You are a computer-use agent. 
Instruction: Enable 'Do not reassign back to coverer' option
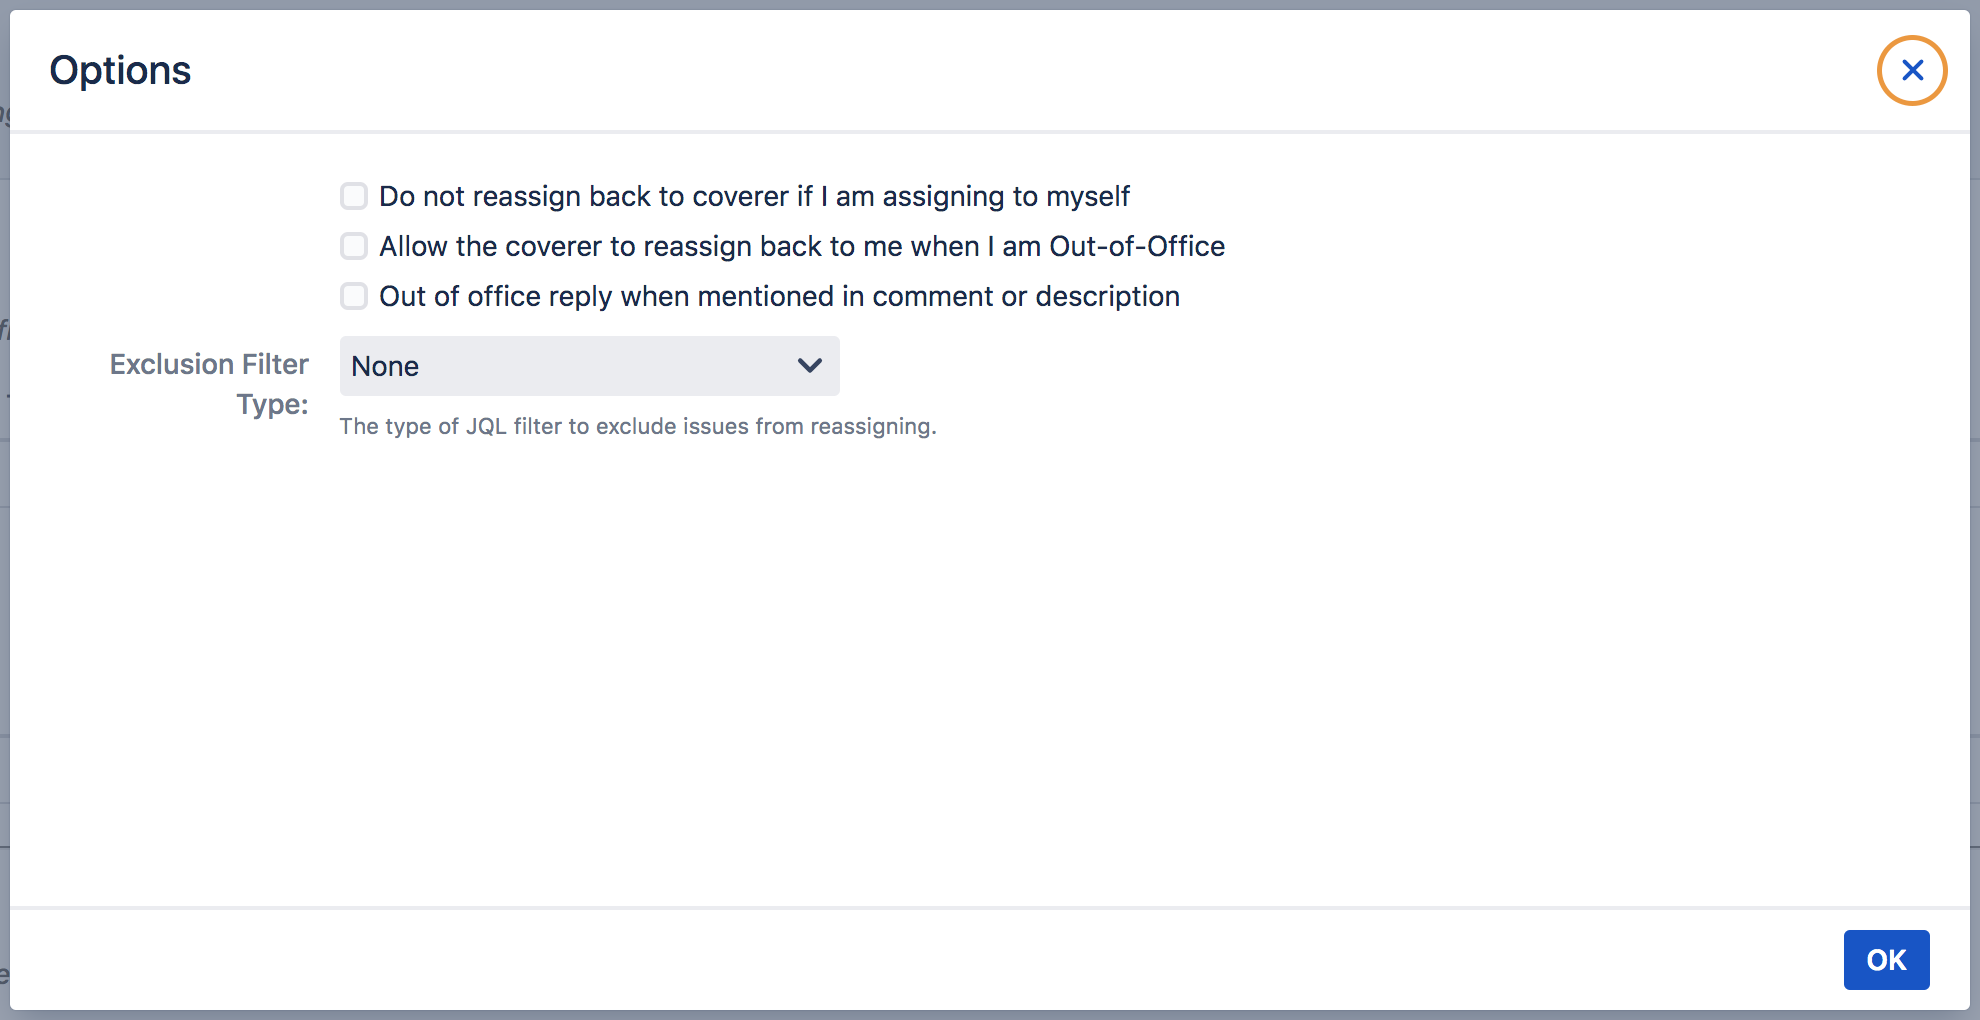354,196
